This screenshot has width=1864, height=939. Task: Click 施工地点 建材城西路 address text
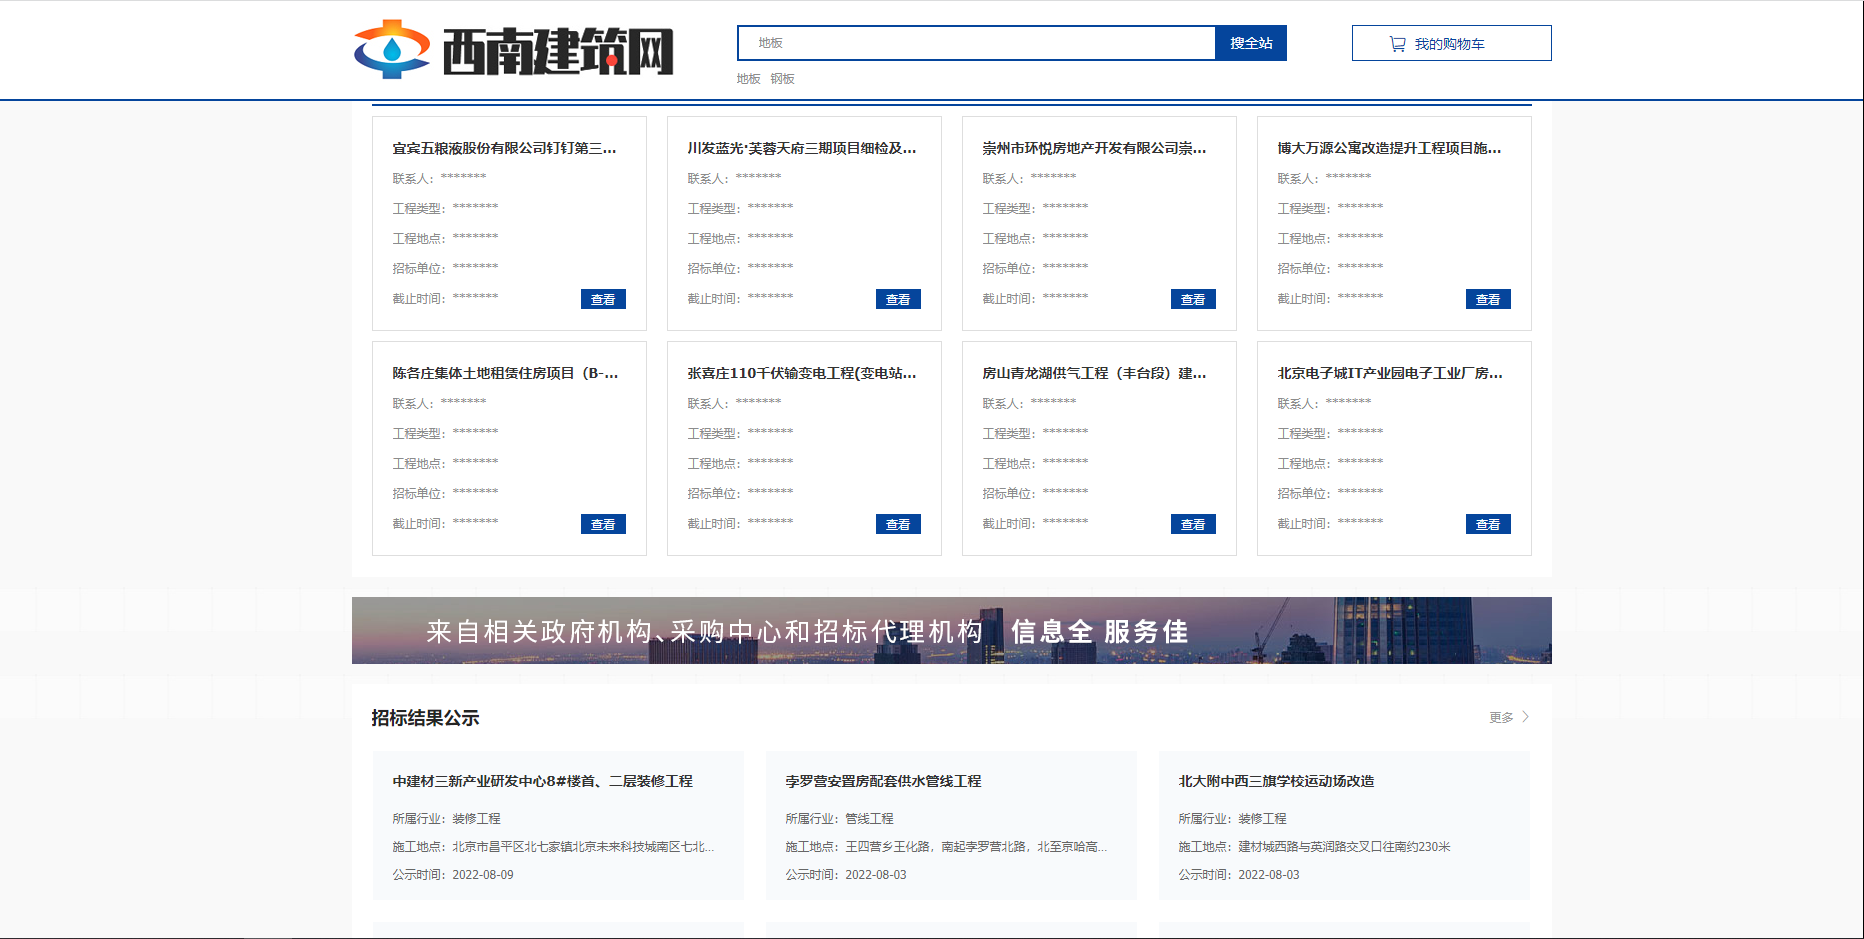point(1314,847)
